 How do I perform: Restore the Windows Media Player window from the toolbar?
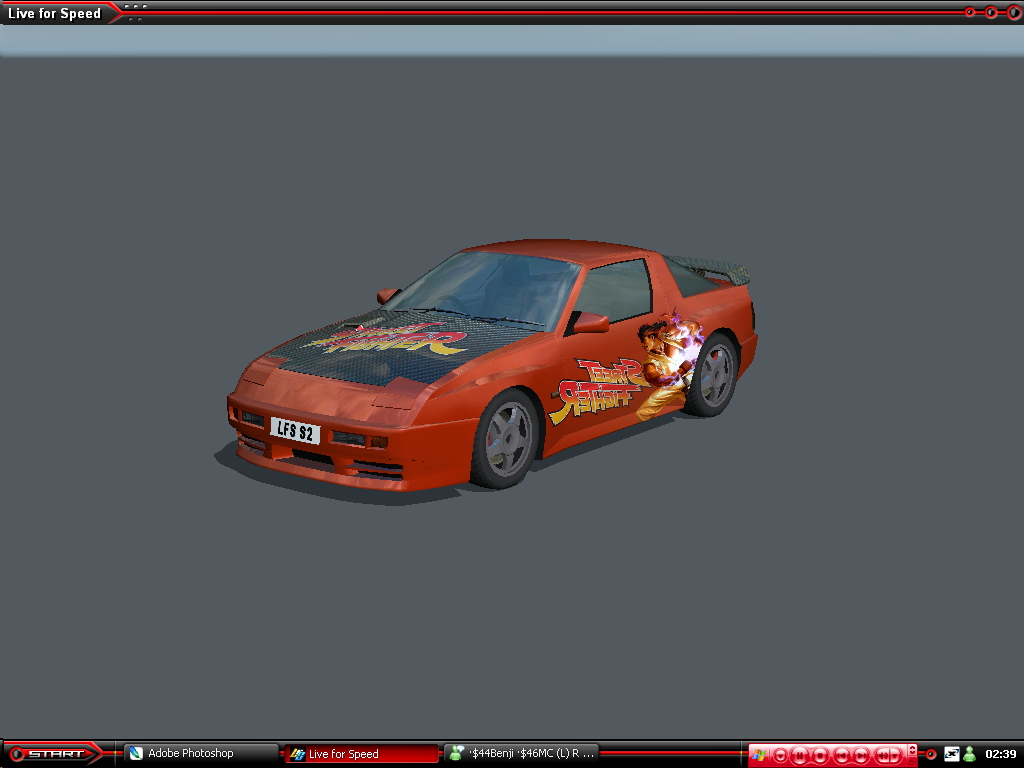coord(912,761)
